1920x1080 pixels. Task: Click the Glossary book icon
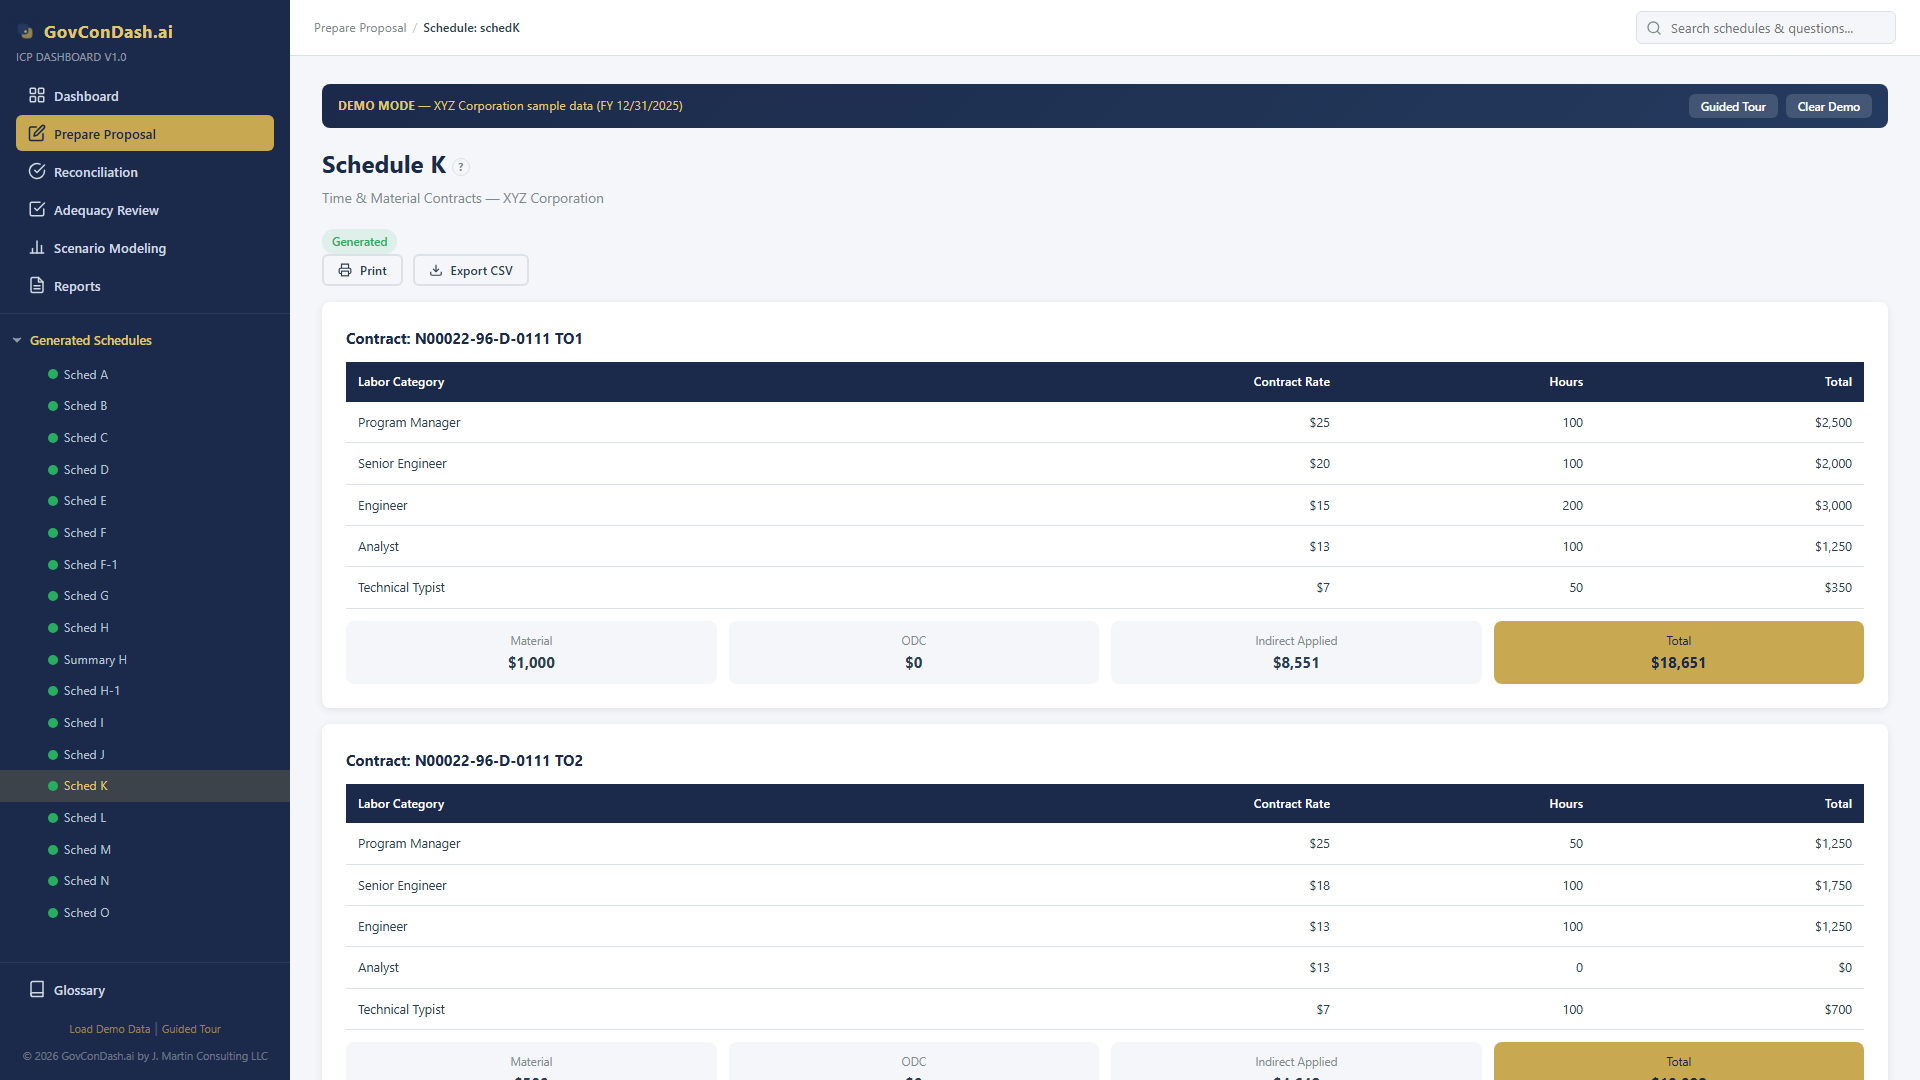point(37,990)
